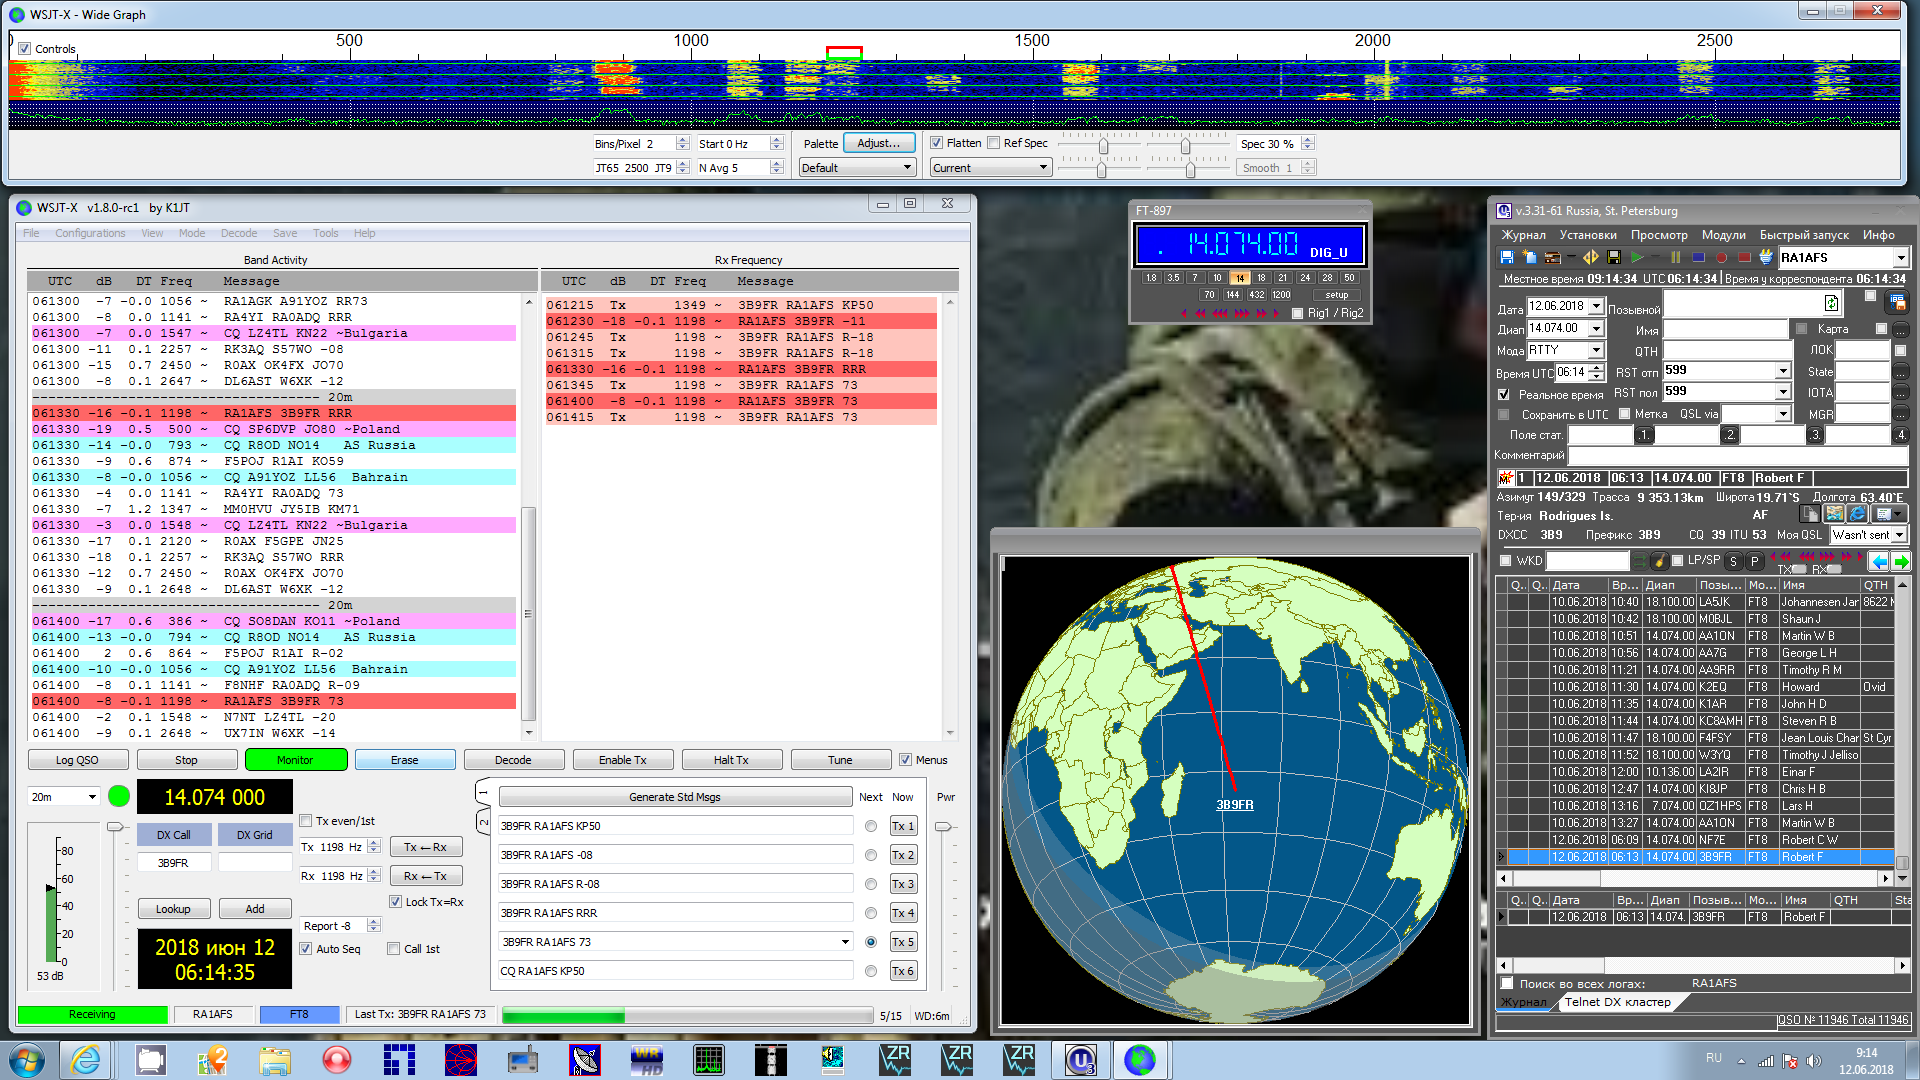The image size is (1920, 1080).
Task: Open the Мода RTTY mode dropdown
Action: pyautogui.click(x=1596, y=350)
